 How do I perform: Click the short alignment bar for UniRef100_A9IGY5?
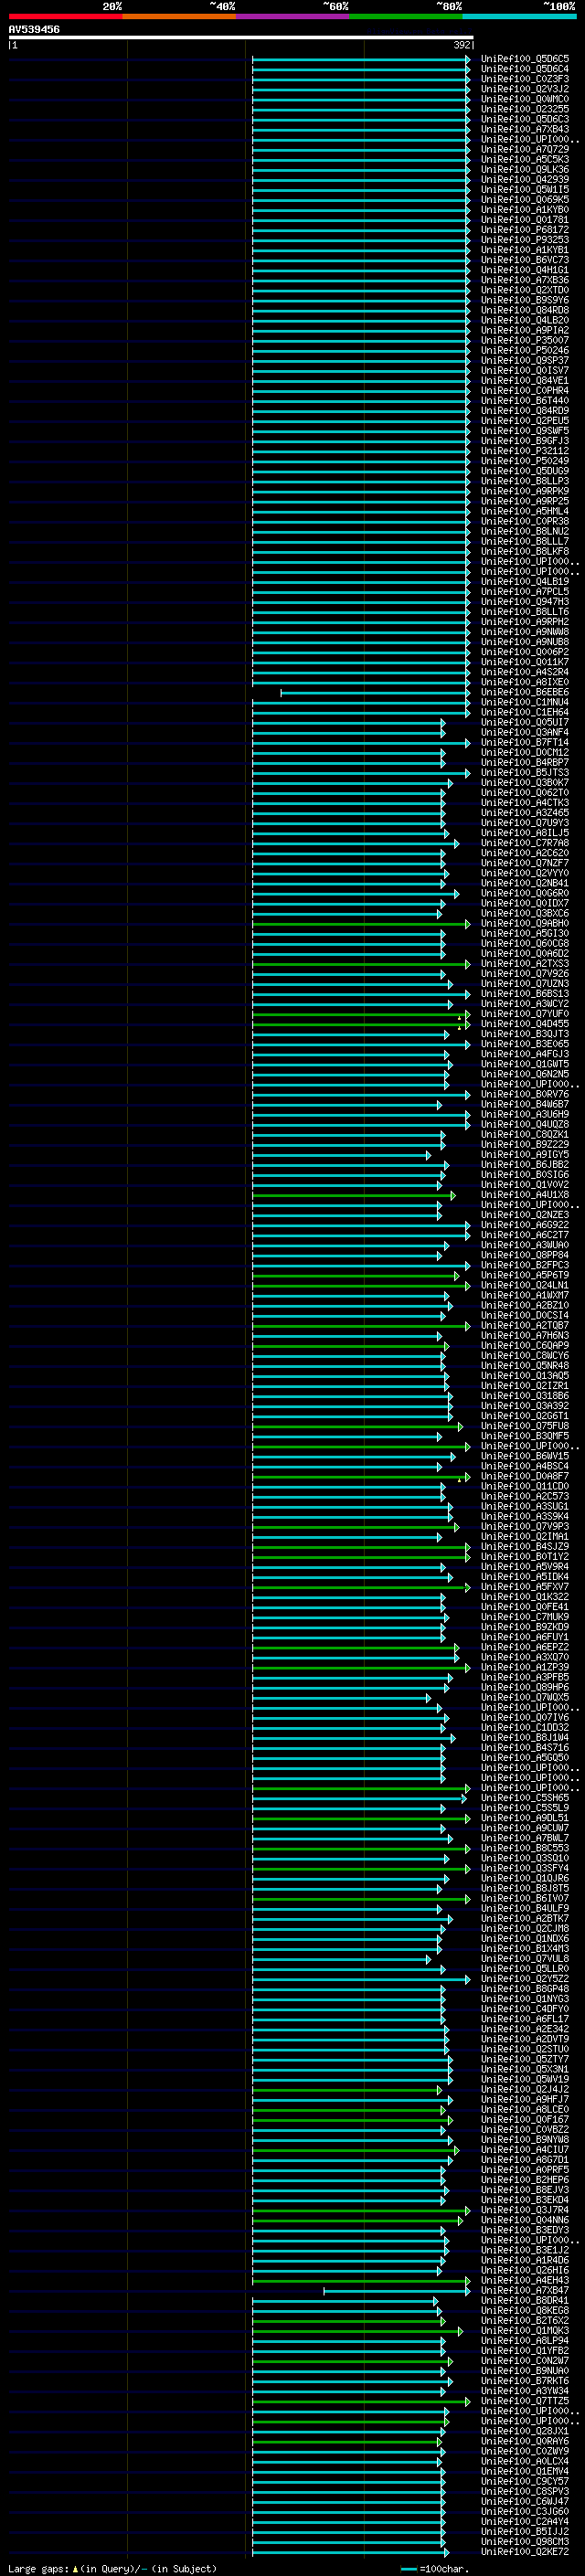click(341, 1155)
